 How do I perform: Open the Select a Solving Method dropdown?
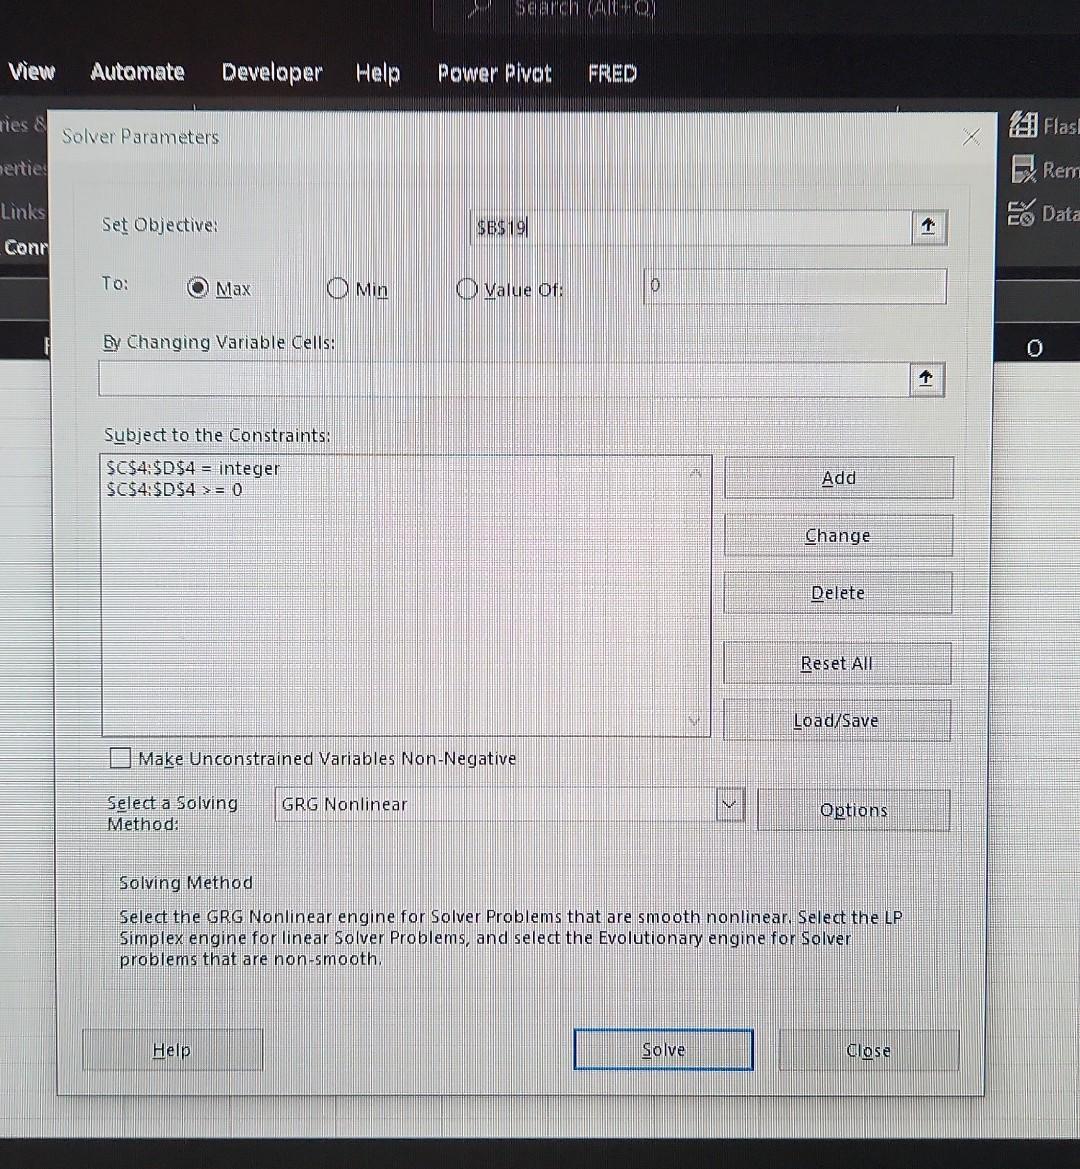[729, 805]
